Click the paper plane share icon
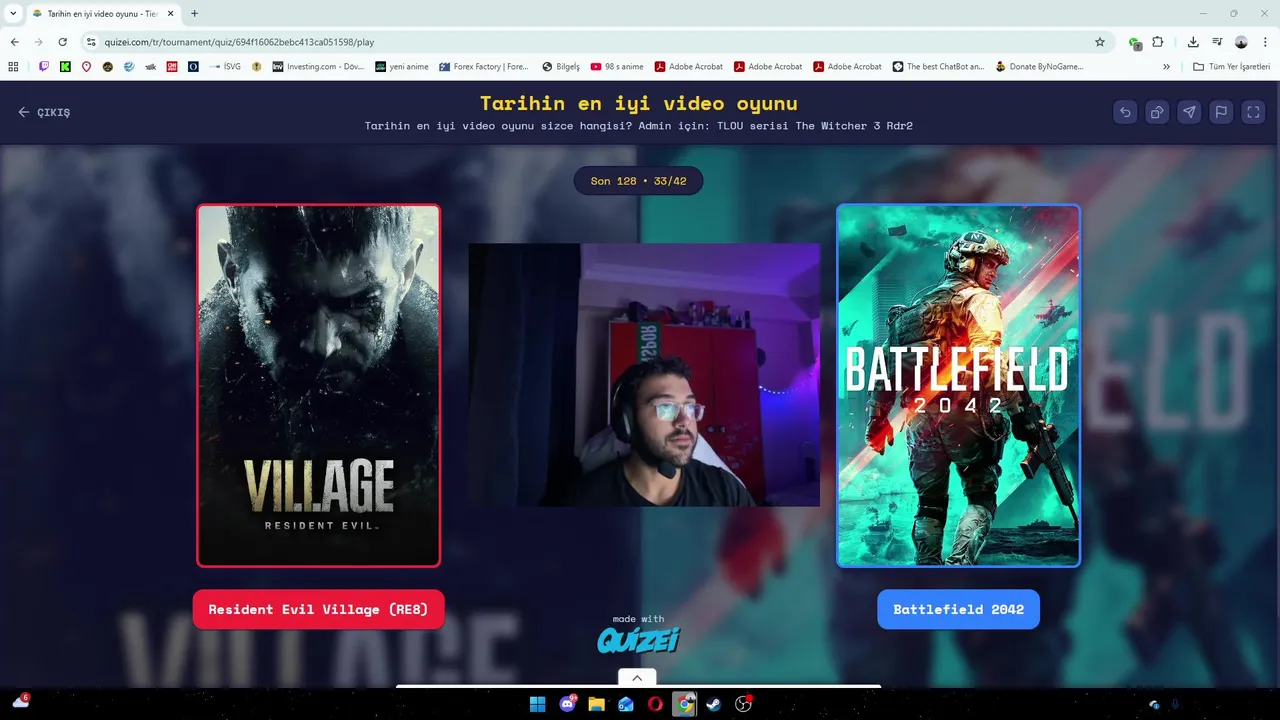The width and height of the screenshot is (1280, 720). pos(1189,112)
